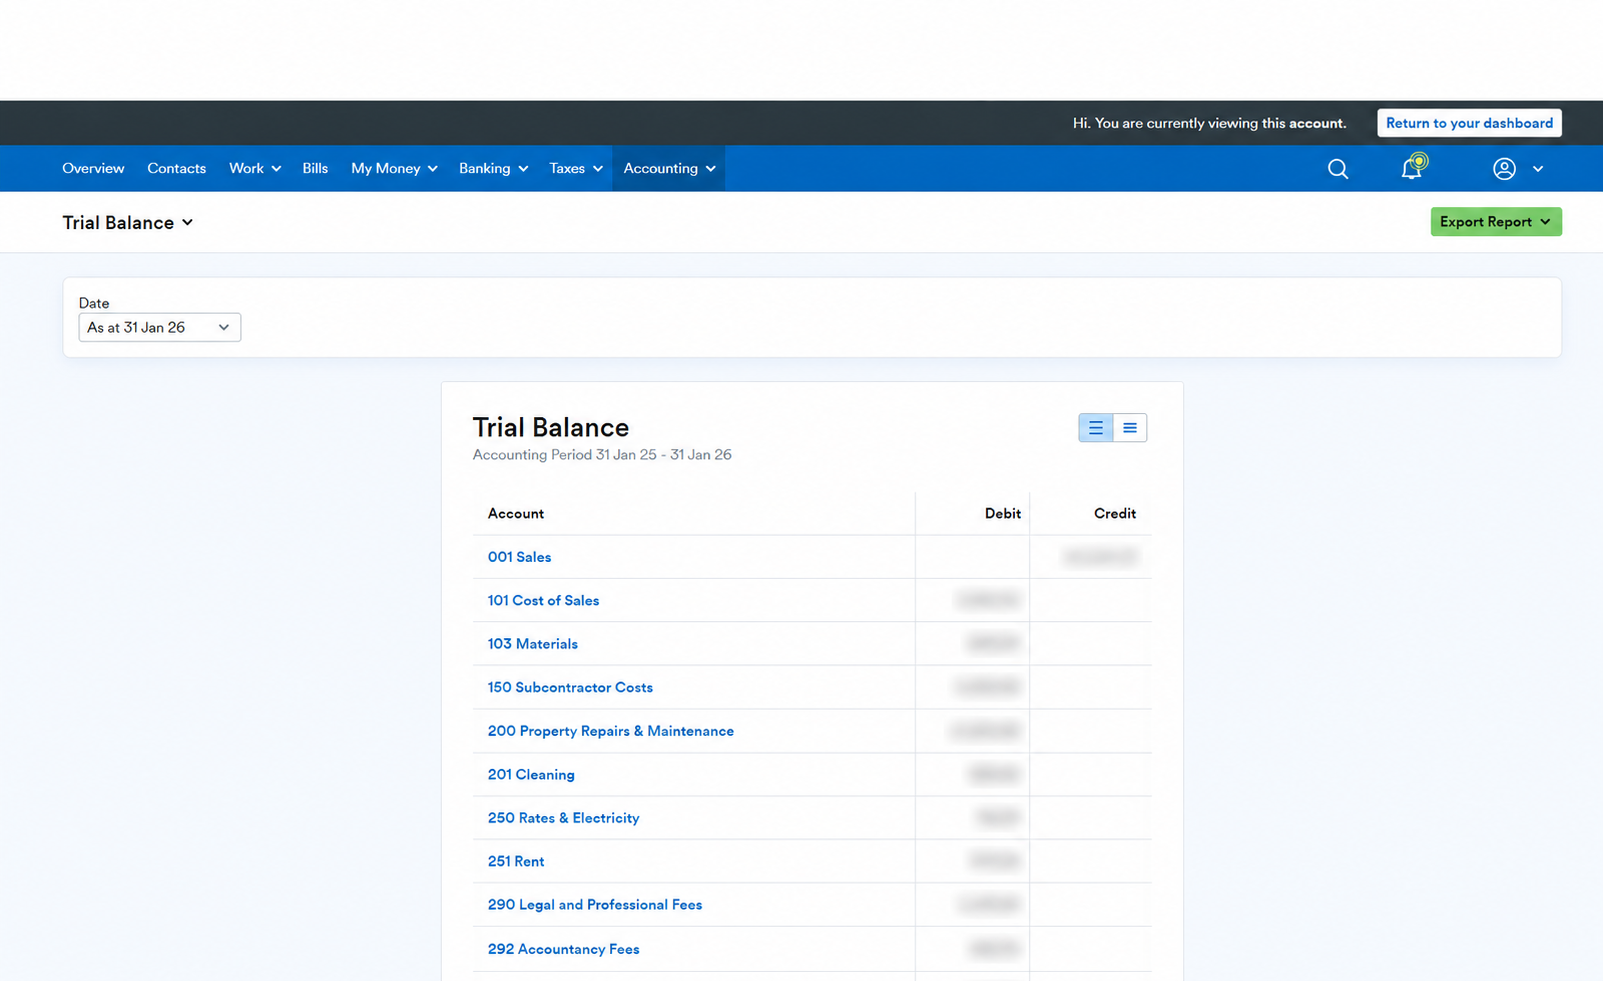Click the Credit column header
Viewport: 1603px width, 981px height.
tap(1114, 514)
